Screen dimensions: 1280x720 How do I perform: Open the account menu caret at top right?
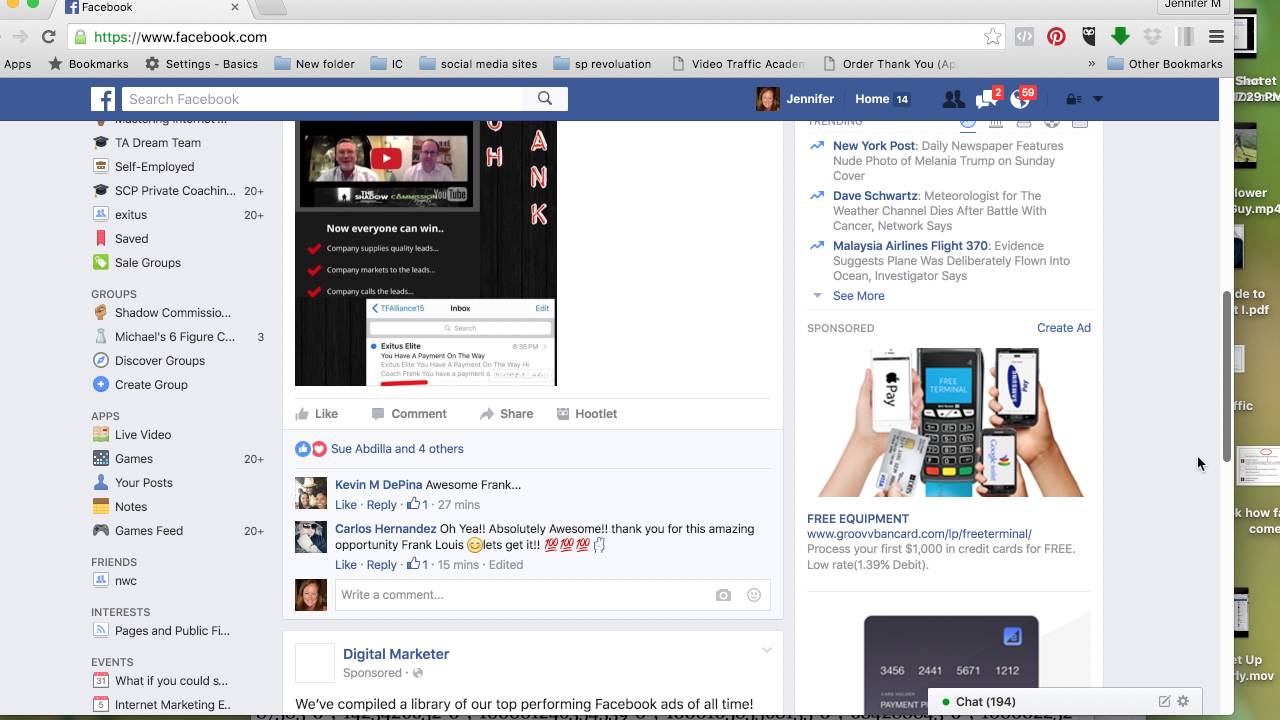click(1098, 98)
